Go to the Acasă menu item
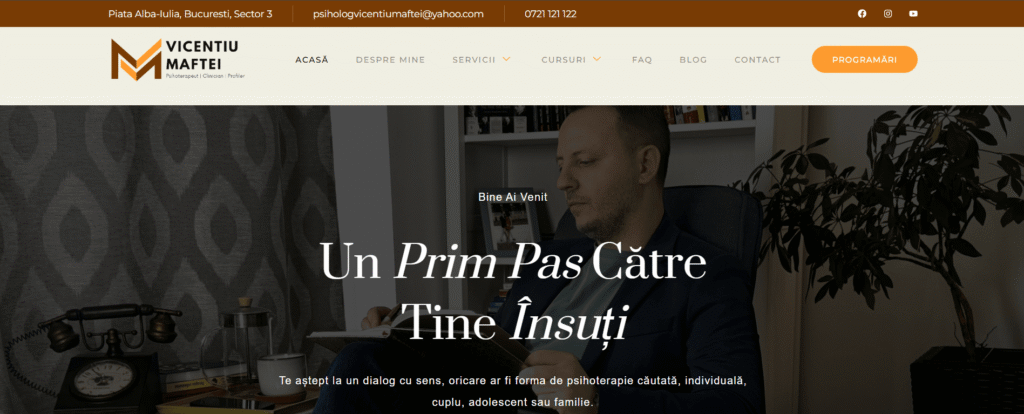Viewport: 1024px width, 414px height. [x=312, y=60]
